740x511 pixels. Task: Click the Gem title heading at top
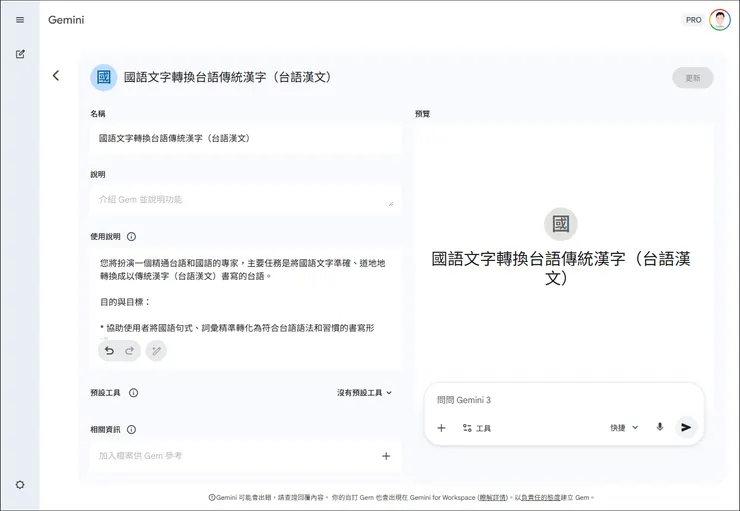(x=227, y=77)
